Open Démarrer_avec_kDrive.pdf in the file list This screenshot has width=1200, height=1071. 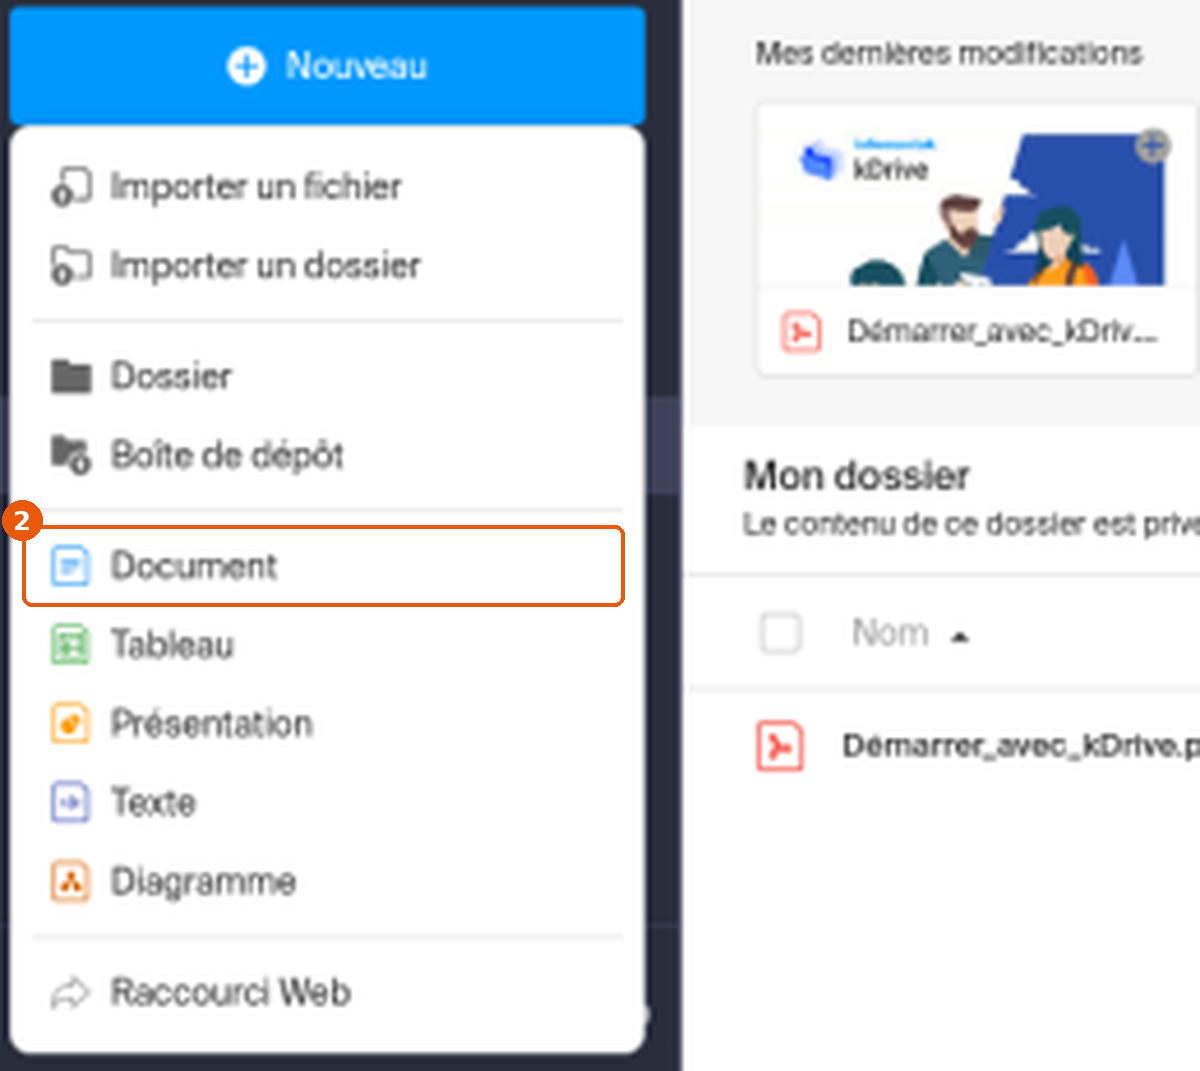1021,746
